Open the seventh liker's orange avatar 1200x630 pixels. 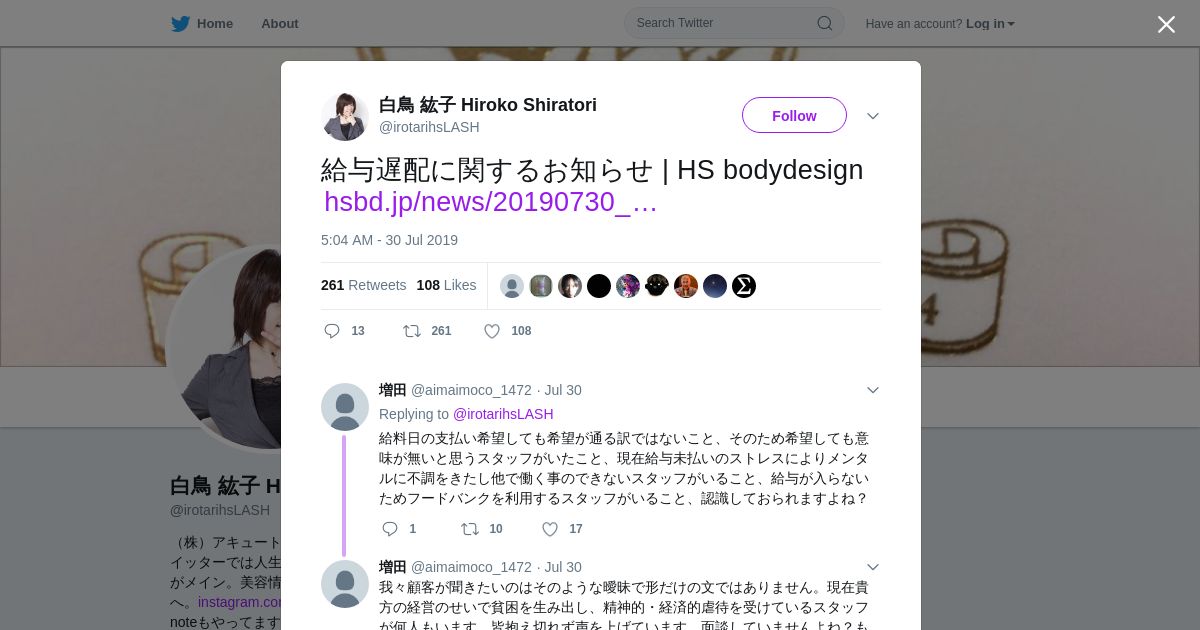click(686, 286)
